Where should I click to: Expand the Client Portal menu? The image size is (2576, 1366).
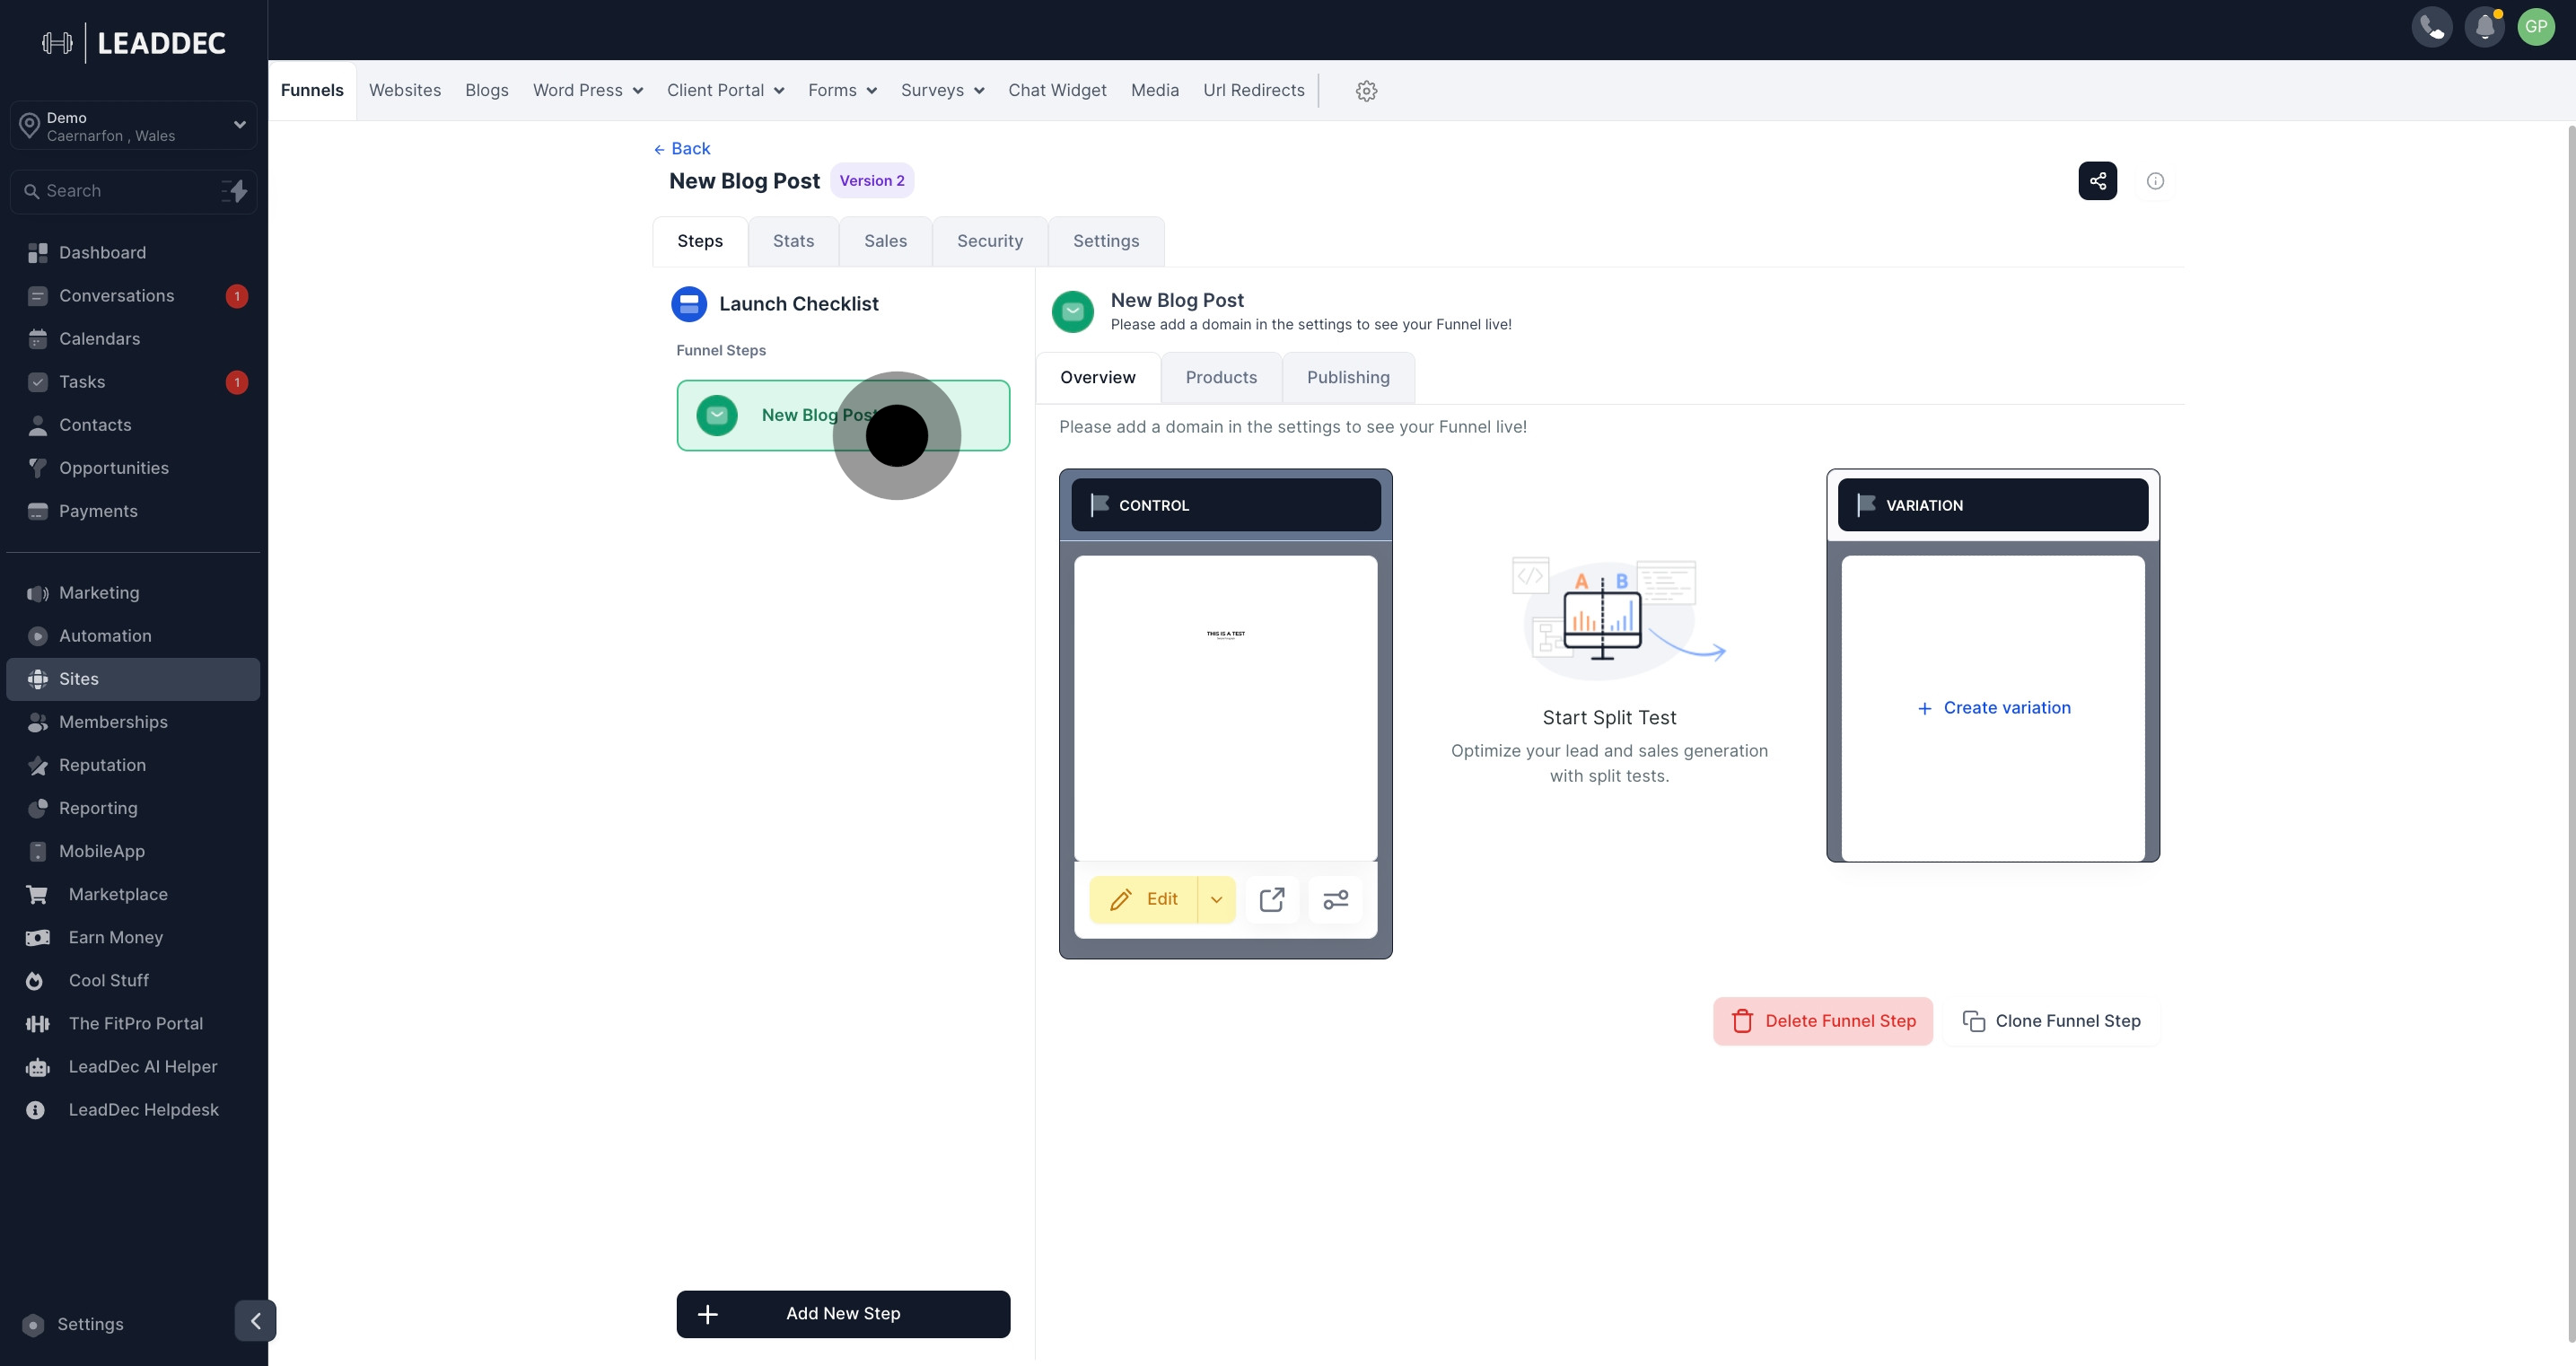725,91
